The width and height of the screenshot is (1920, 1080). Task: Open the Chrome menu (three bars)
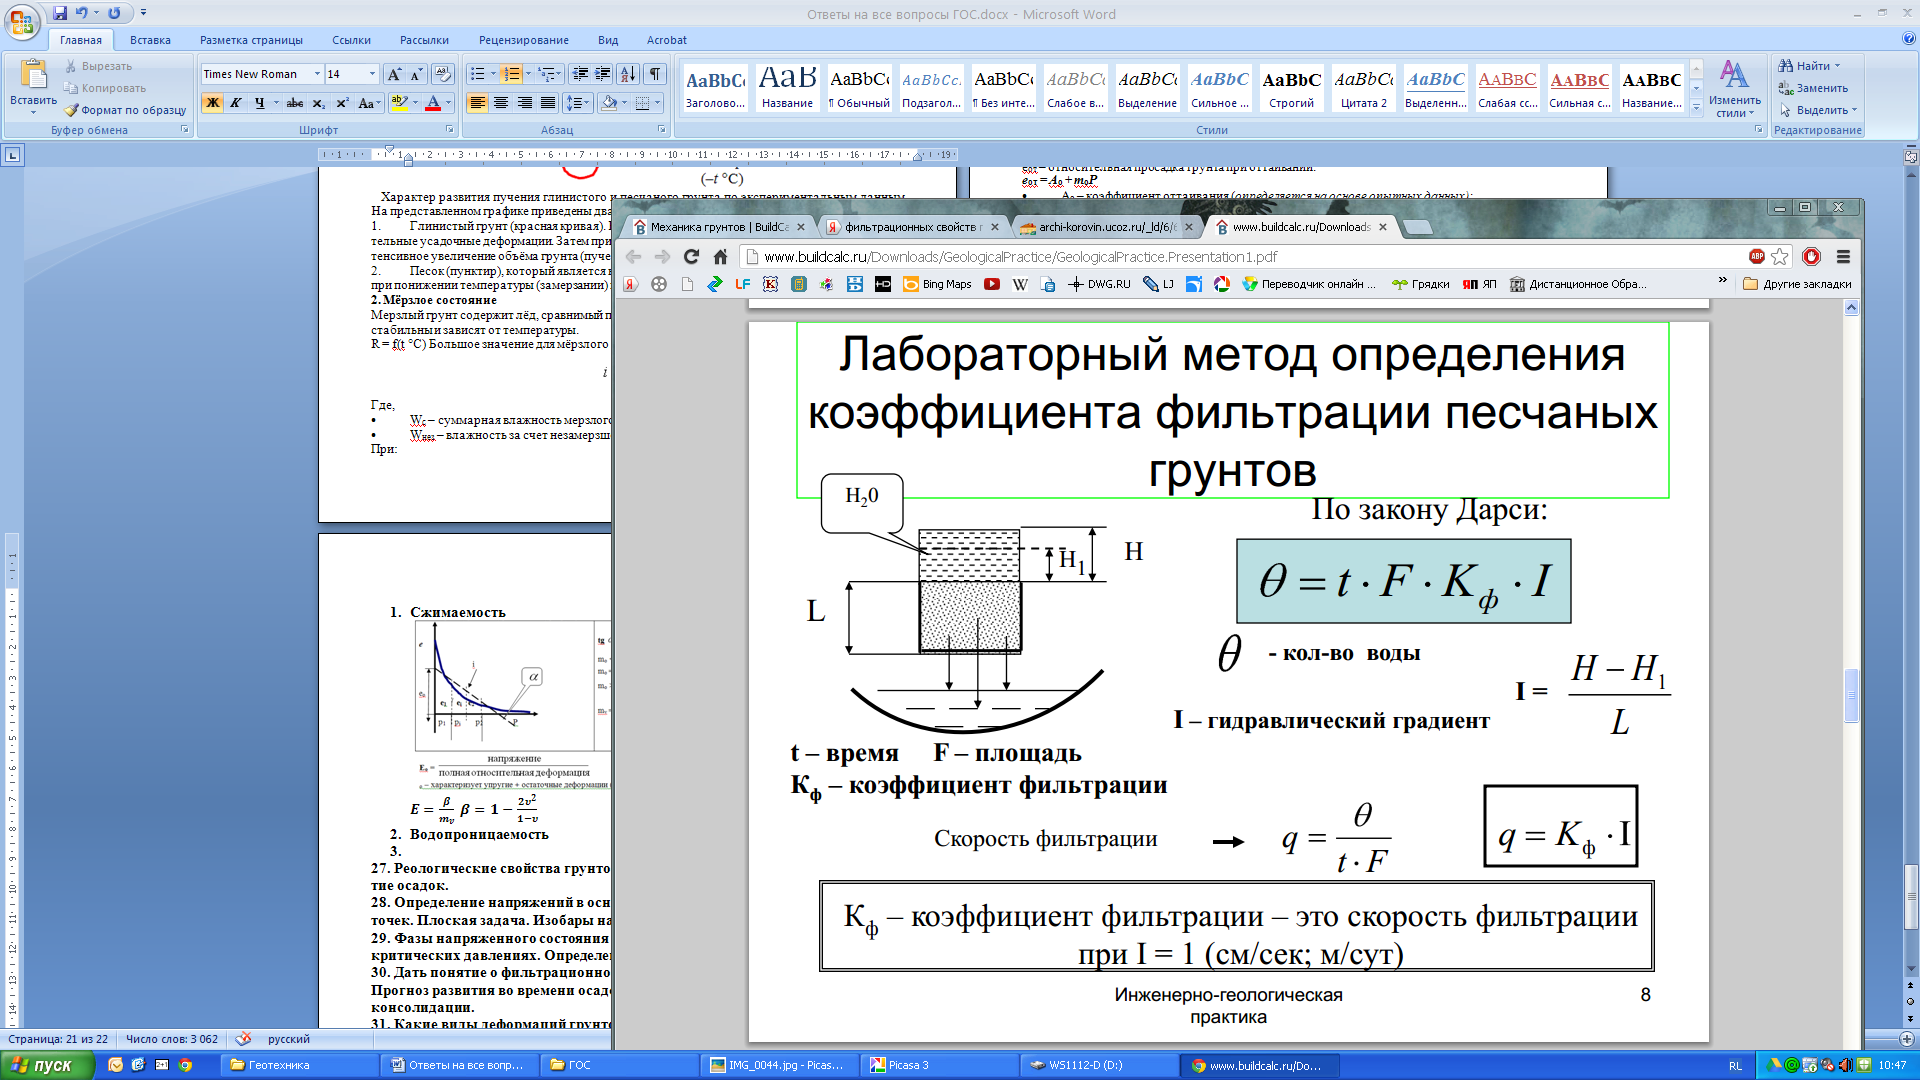(1843, 257)
